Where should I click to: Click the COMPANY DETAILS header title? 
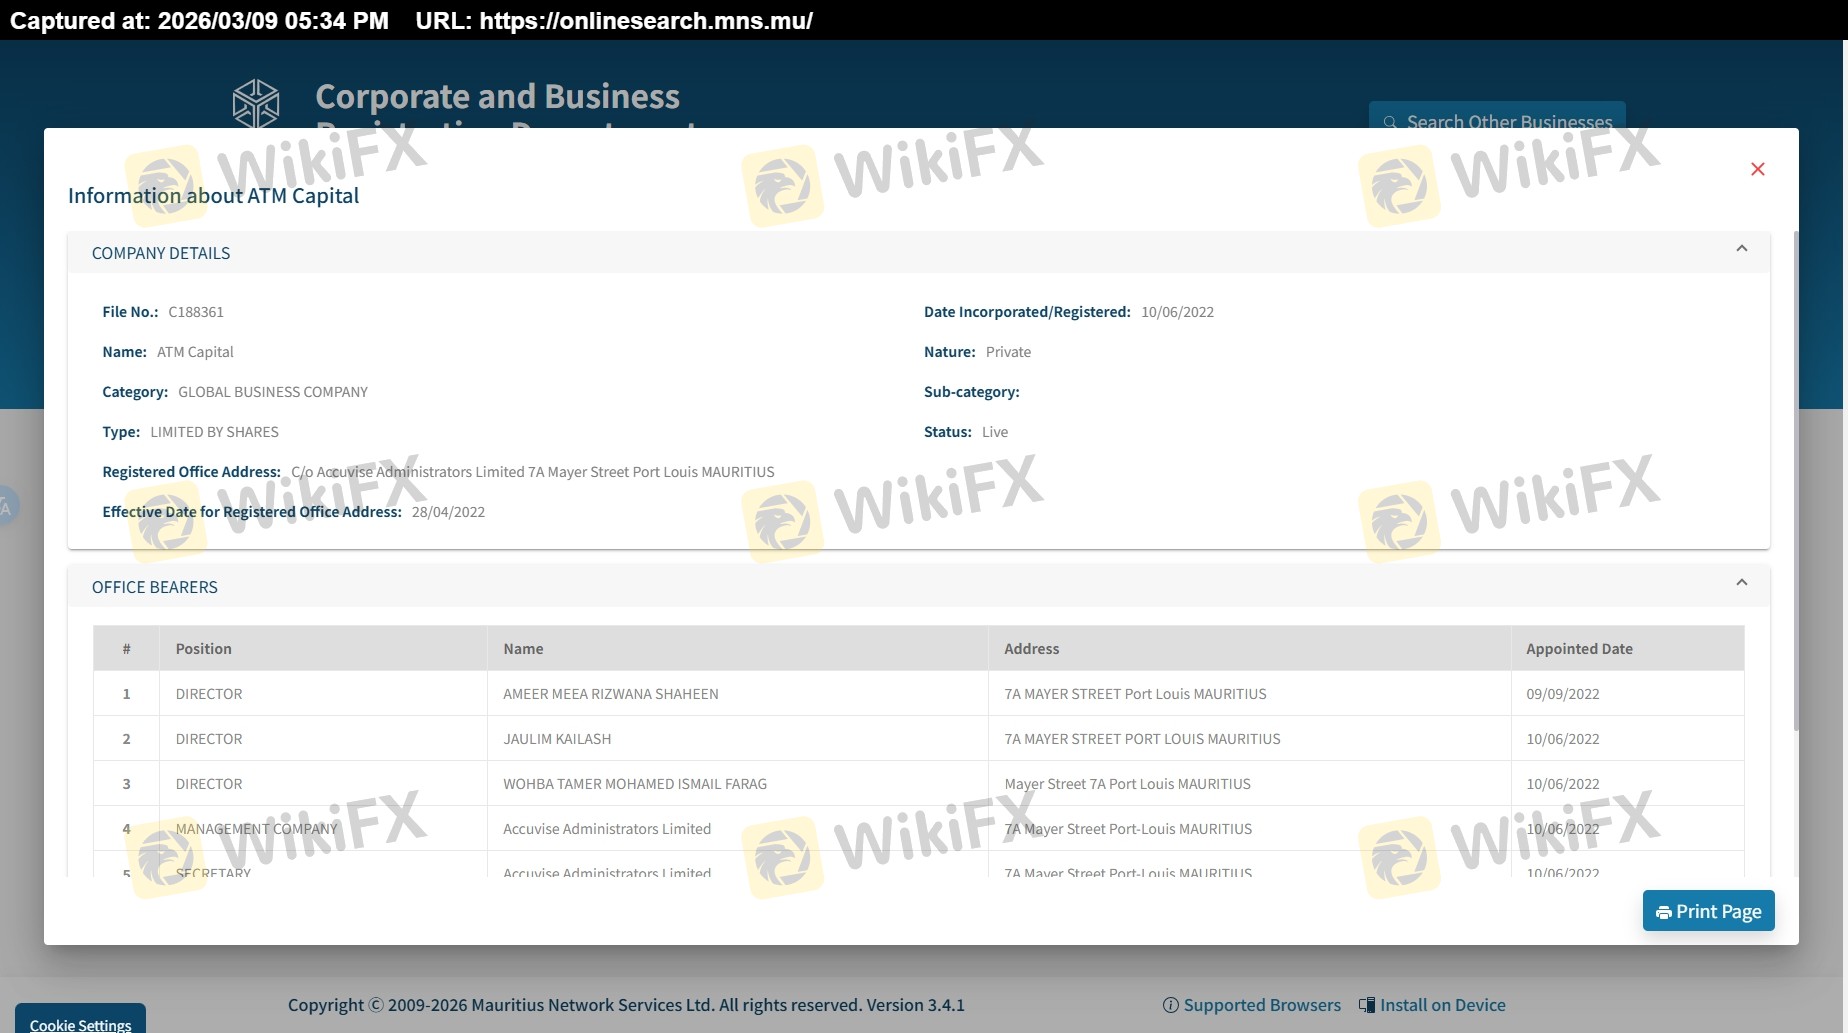[x=161, y=253]
